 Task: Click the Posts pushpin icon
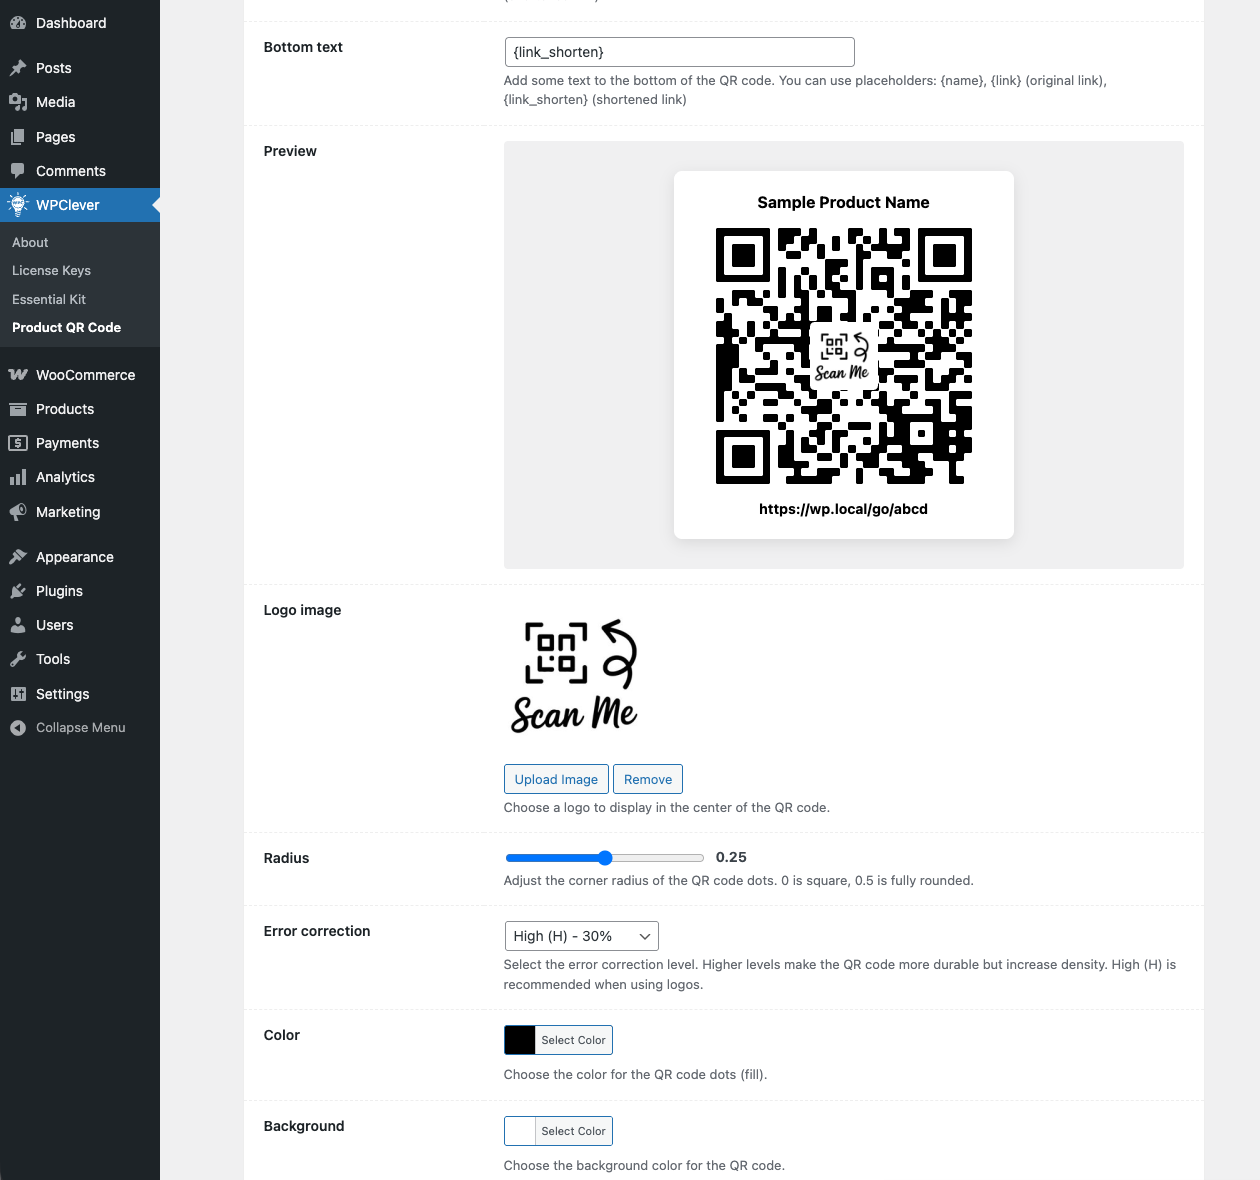[18, 68]
